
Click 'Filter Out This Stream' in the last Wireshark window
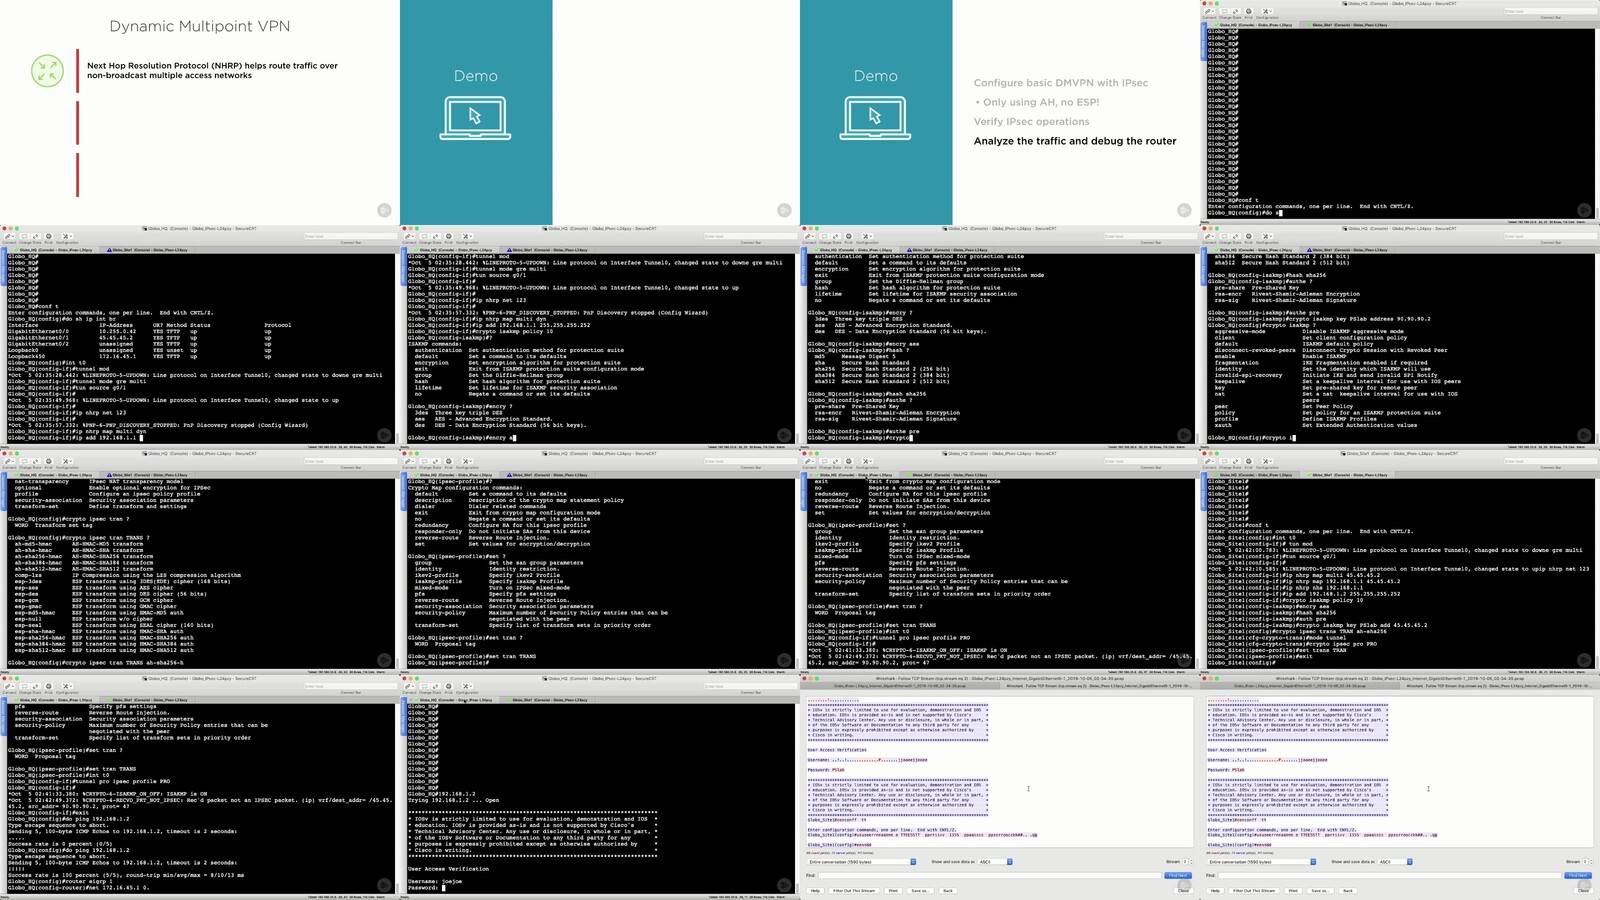click(1254, 890)
